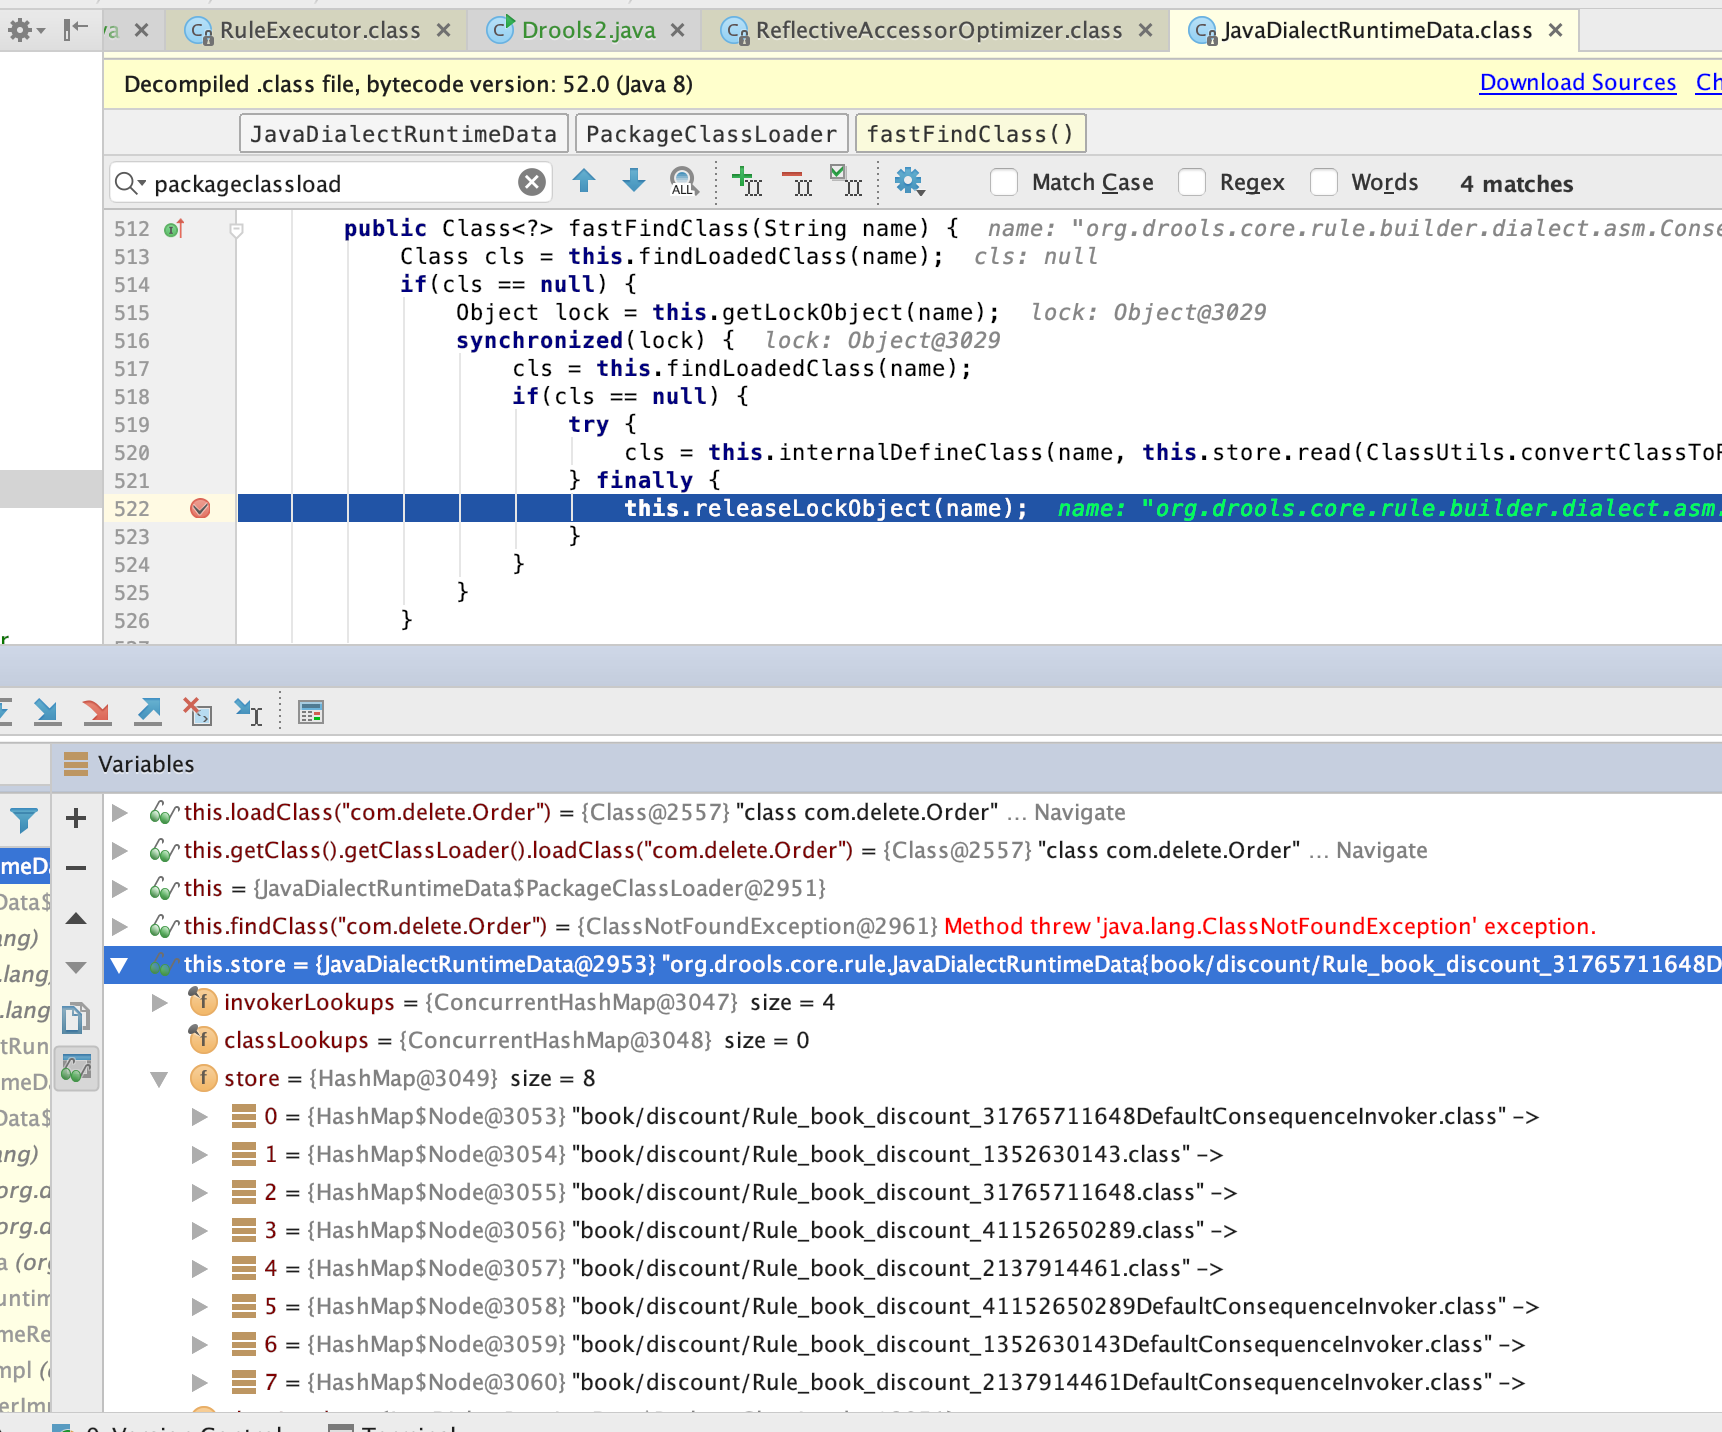Remove the breakpoint on line 522
This screenshot has height=1432, width=1722.
200,508
